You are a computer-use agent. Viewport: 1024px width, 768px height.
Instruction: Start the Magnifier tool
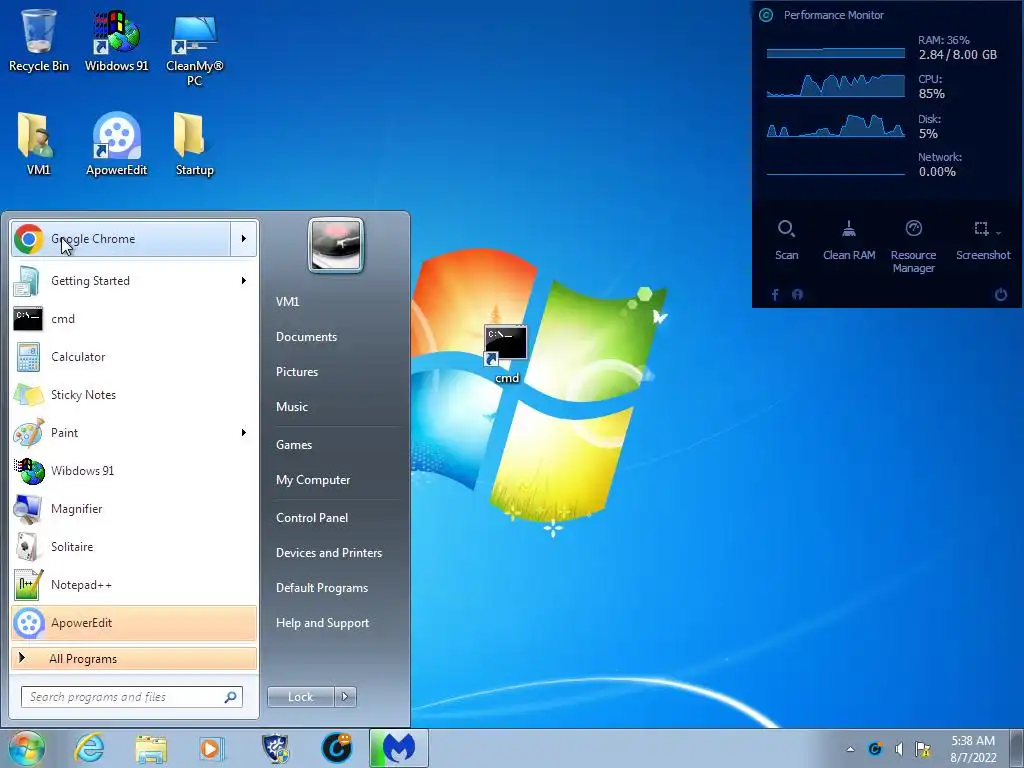134,509
